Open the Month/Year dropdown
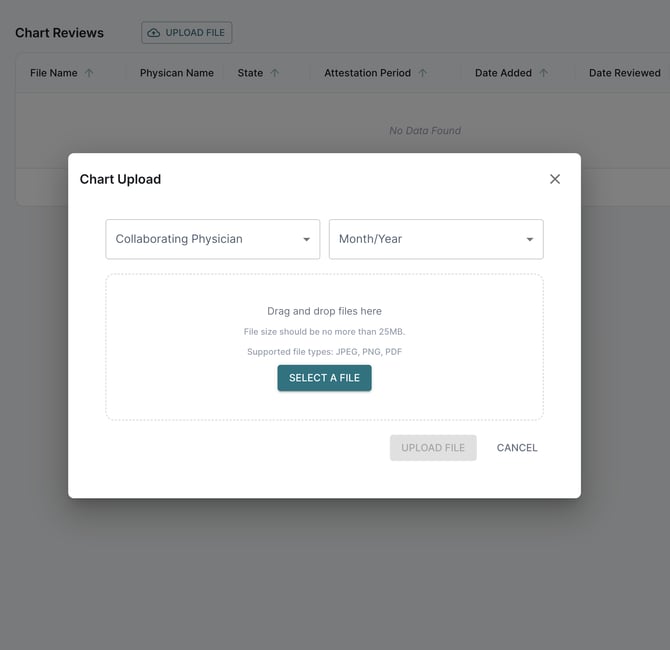 [436, 239]
